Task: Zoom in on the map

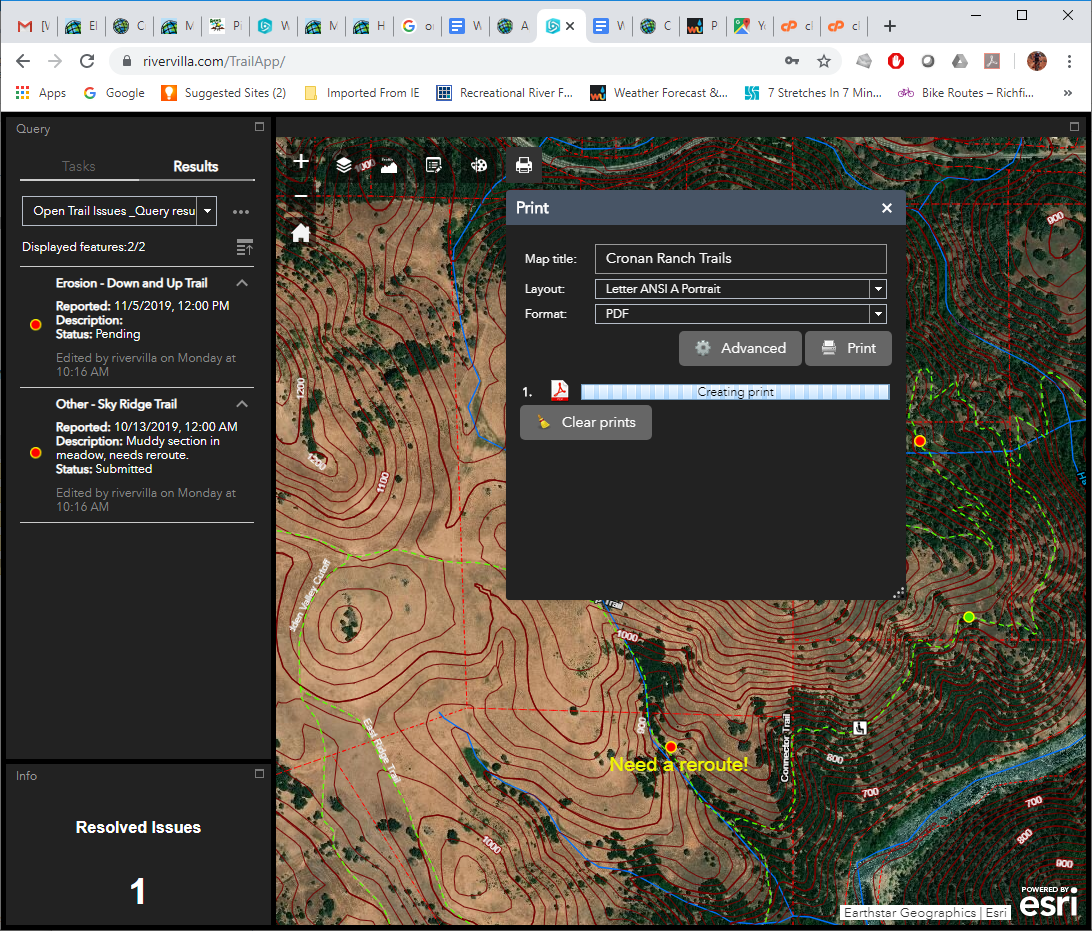Action: [300, 161]
